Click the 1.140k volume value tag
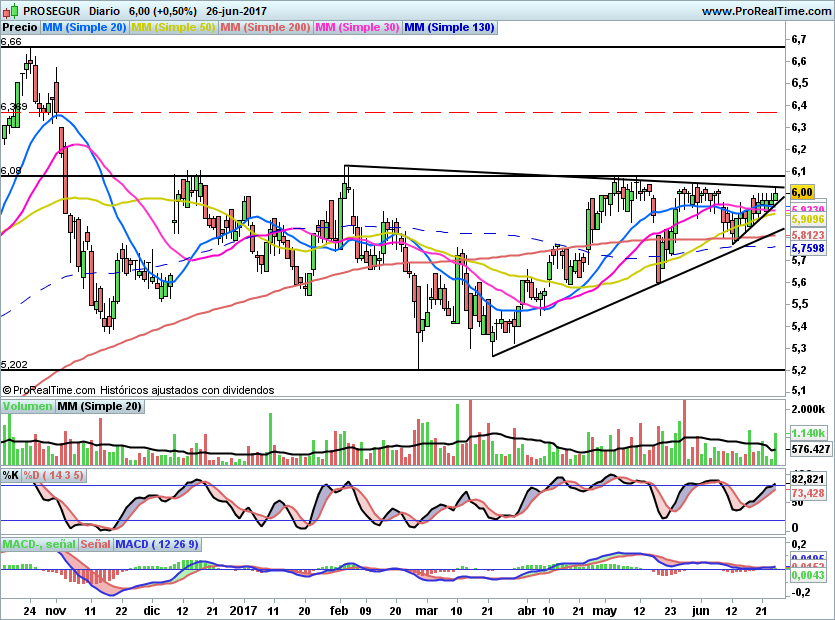Screen dimensions: 835x620 pos(808,434)
